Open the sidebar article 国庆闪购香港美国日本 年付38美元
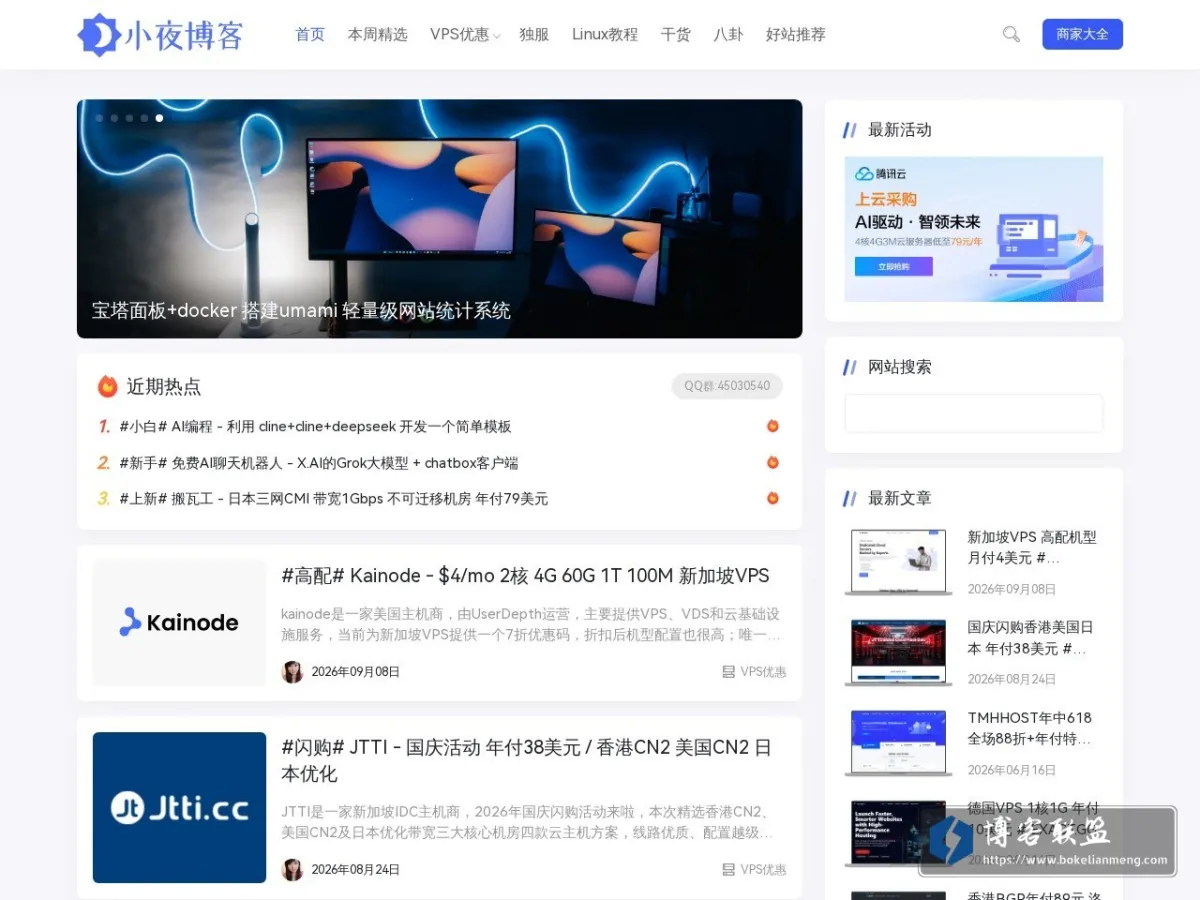This screenshot has height=900, width=1200. (x=1031, y=637)
